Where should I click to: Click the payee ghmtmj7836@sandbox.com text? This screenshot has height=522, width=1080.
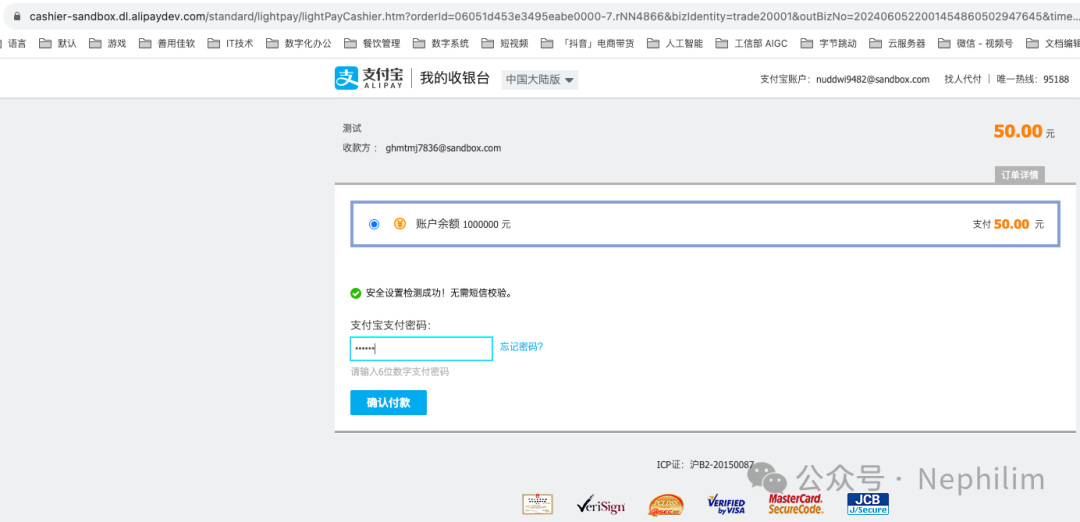point(443,147)
